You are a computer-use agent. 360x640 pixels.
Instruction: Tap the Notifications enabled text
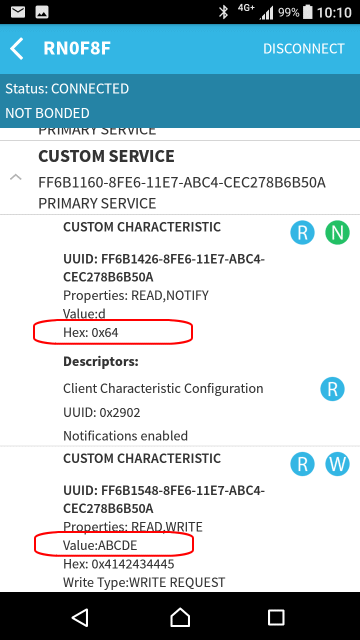125,436
